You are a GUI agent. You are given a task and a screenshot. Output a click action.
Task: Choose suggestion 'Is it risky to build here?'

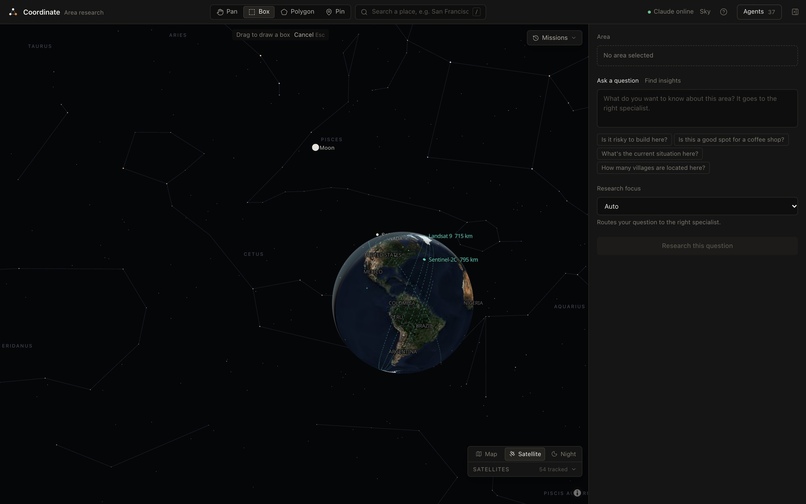[634, 139]
